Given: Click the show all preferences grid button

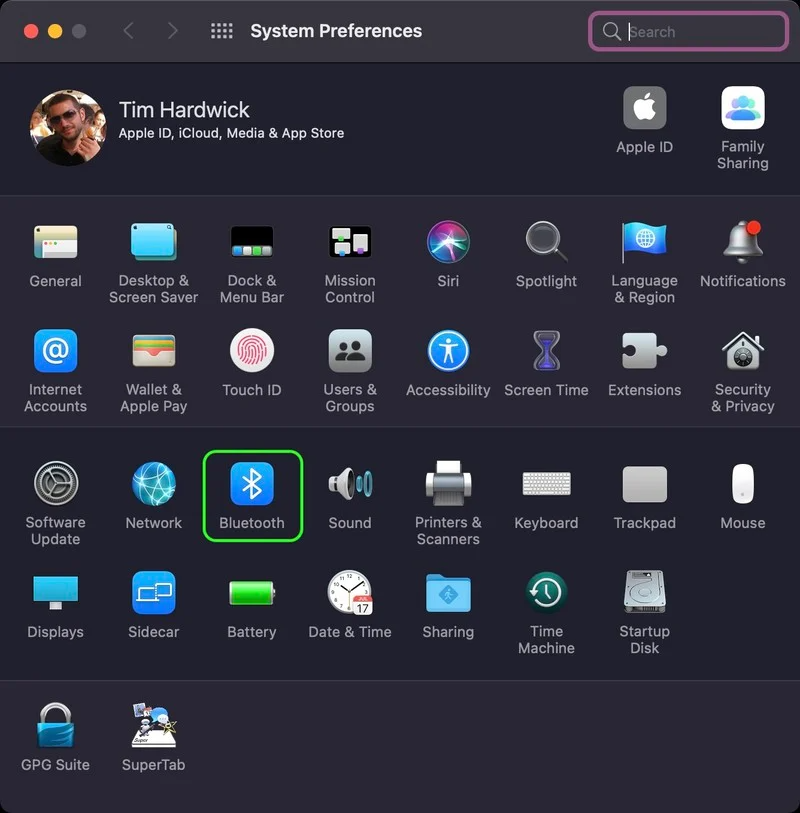Looking at the screenshot, I should 222,31.
